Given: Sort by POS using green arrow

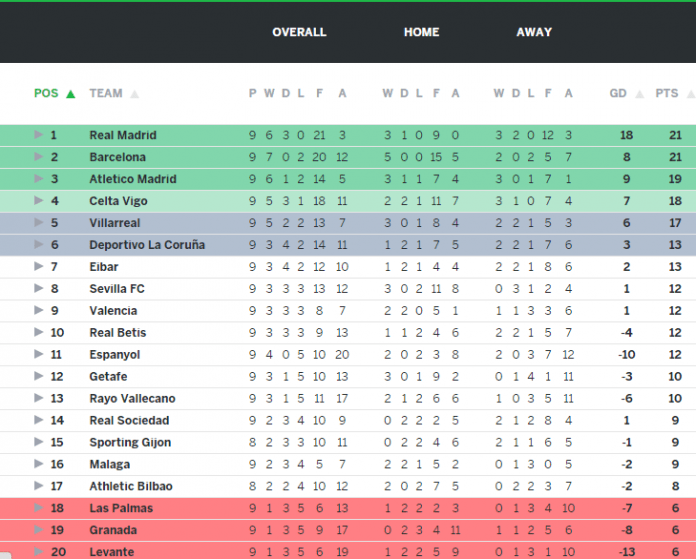Looking at the screenshot, I should pyautogui.click(x=71, y=94).
